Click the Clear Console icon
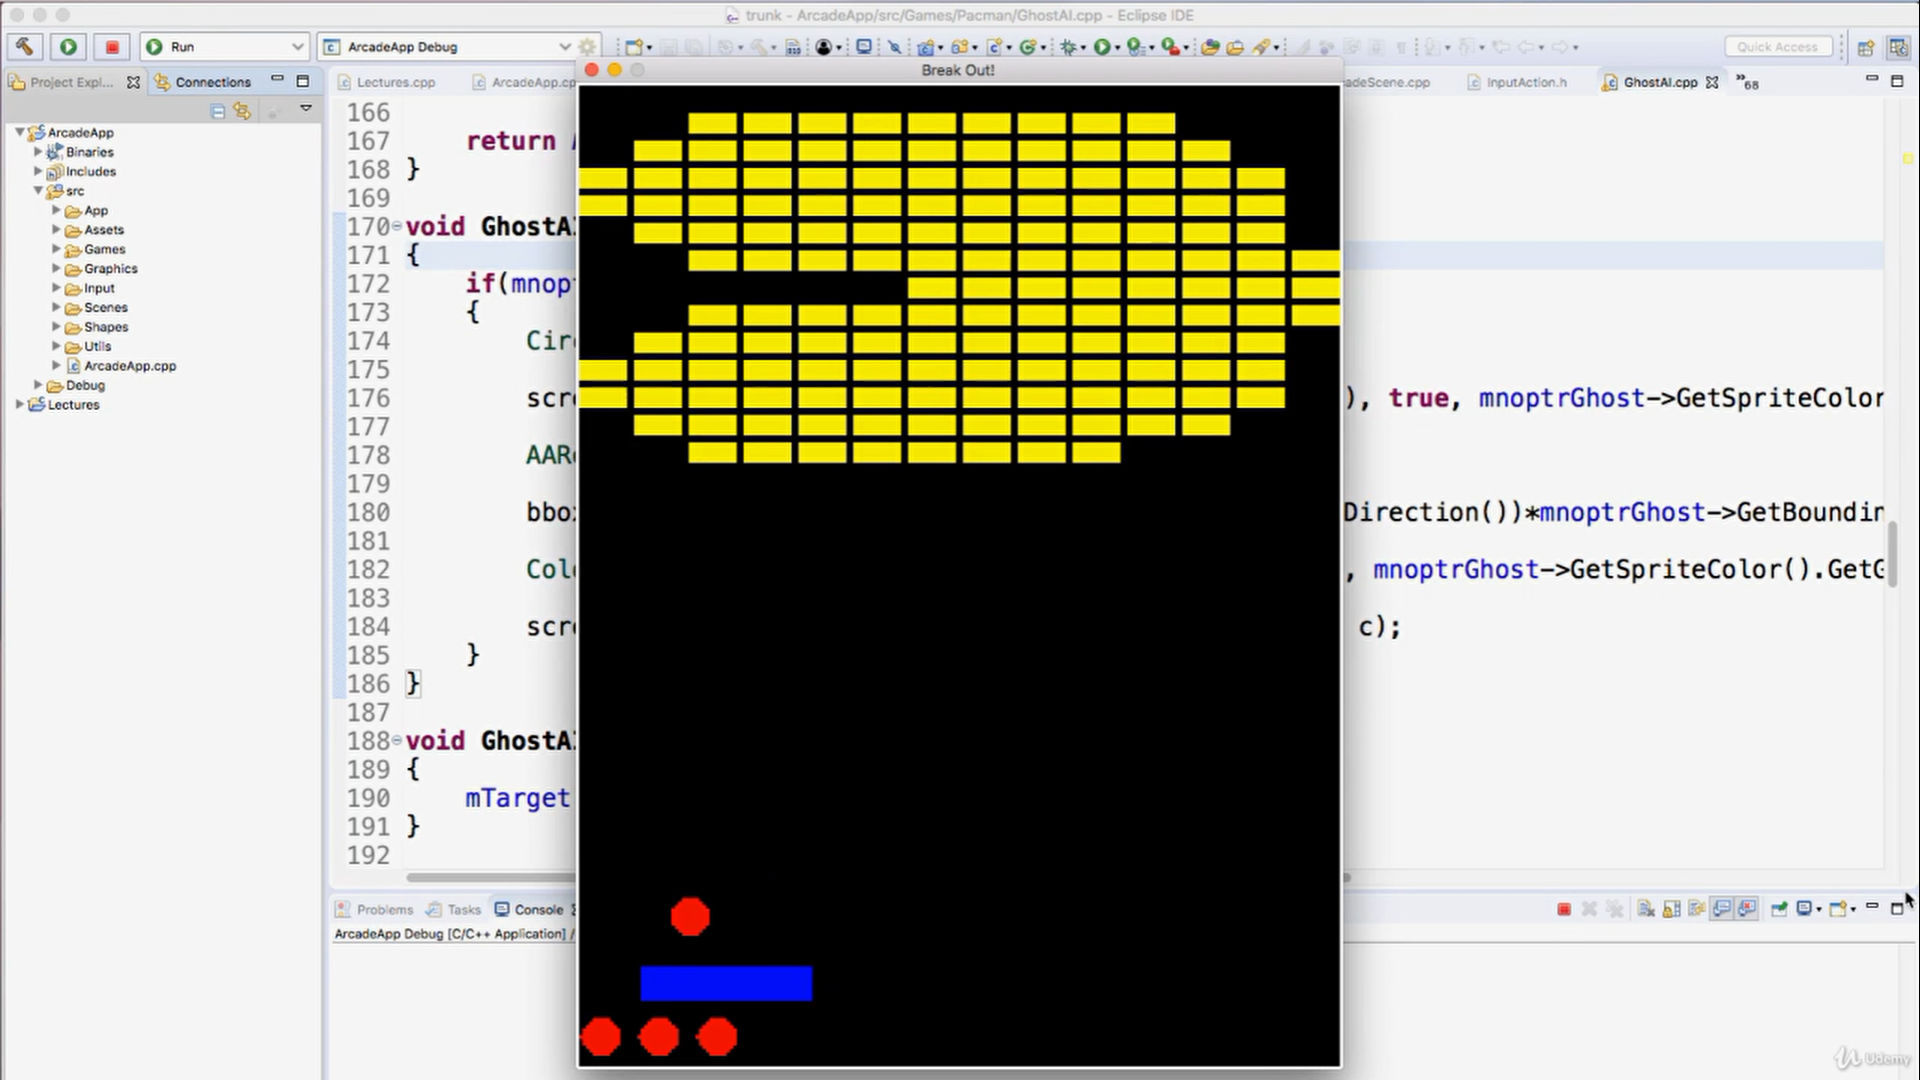 1645,909
